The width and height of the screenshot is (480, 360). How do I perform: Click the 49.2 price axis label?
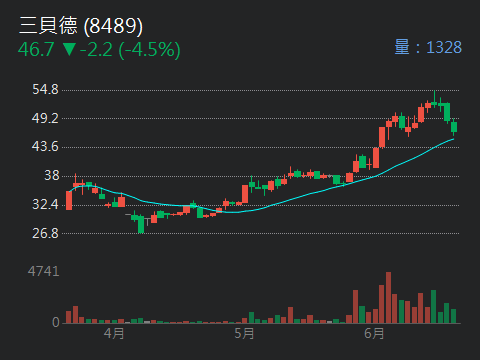click(x=45, y=118)
